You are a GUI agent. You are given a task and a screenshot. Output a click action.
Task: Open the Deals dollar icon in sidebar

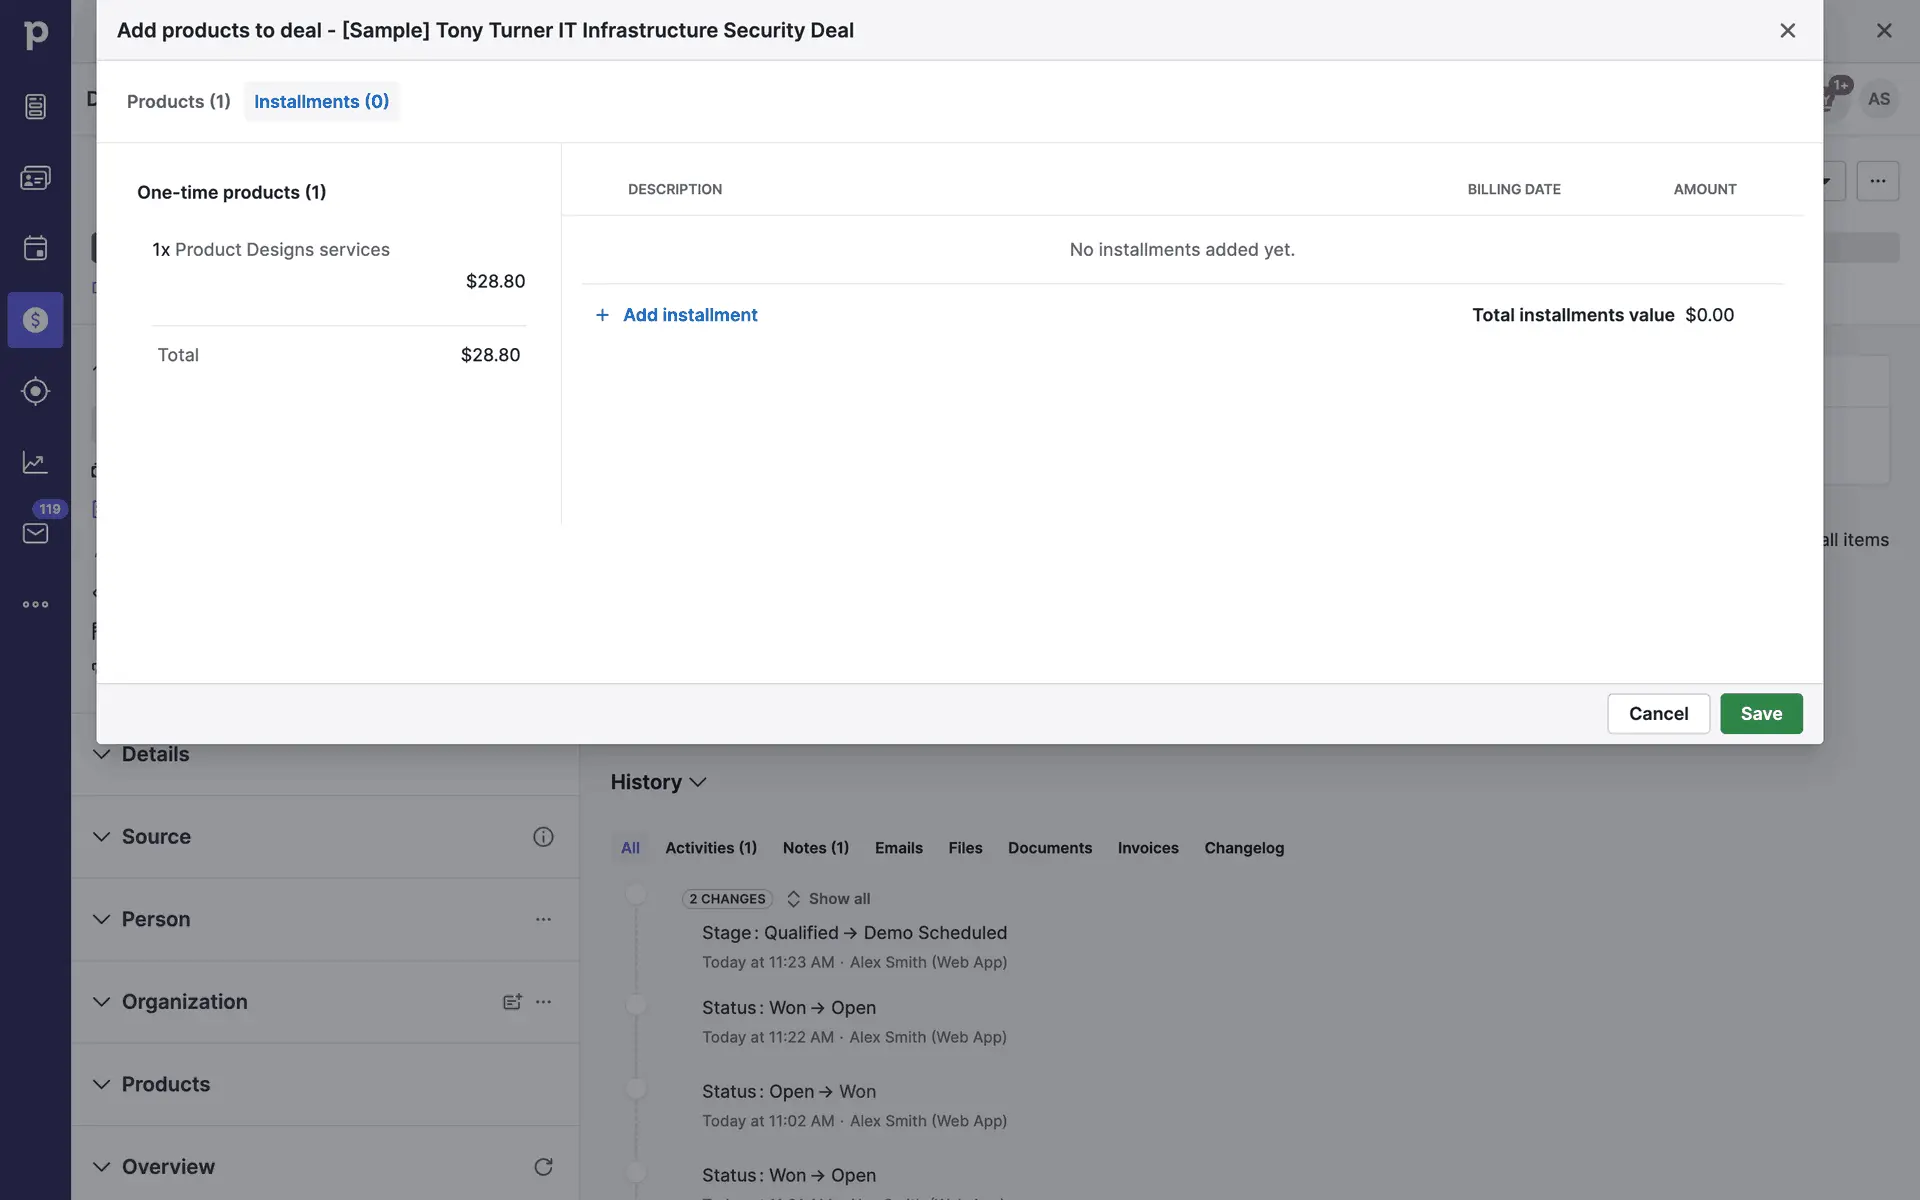[x=35, y=320]
